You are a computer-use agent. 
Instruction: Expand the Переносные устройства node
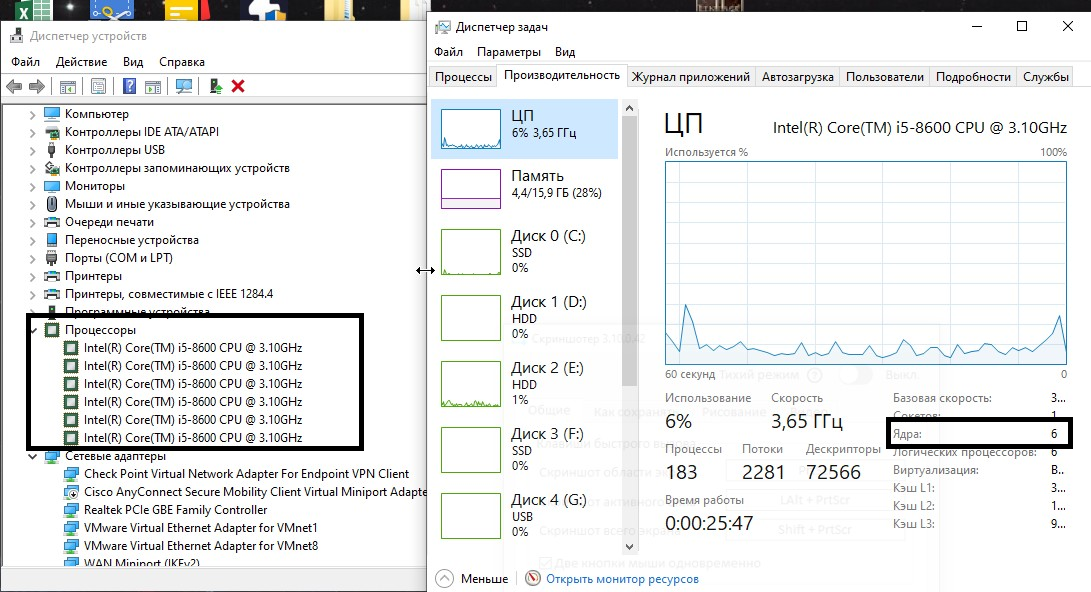(33, 241)
